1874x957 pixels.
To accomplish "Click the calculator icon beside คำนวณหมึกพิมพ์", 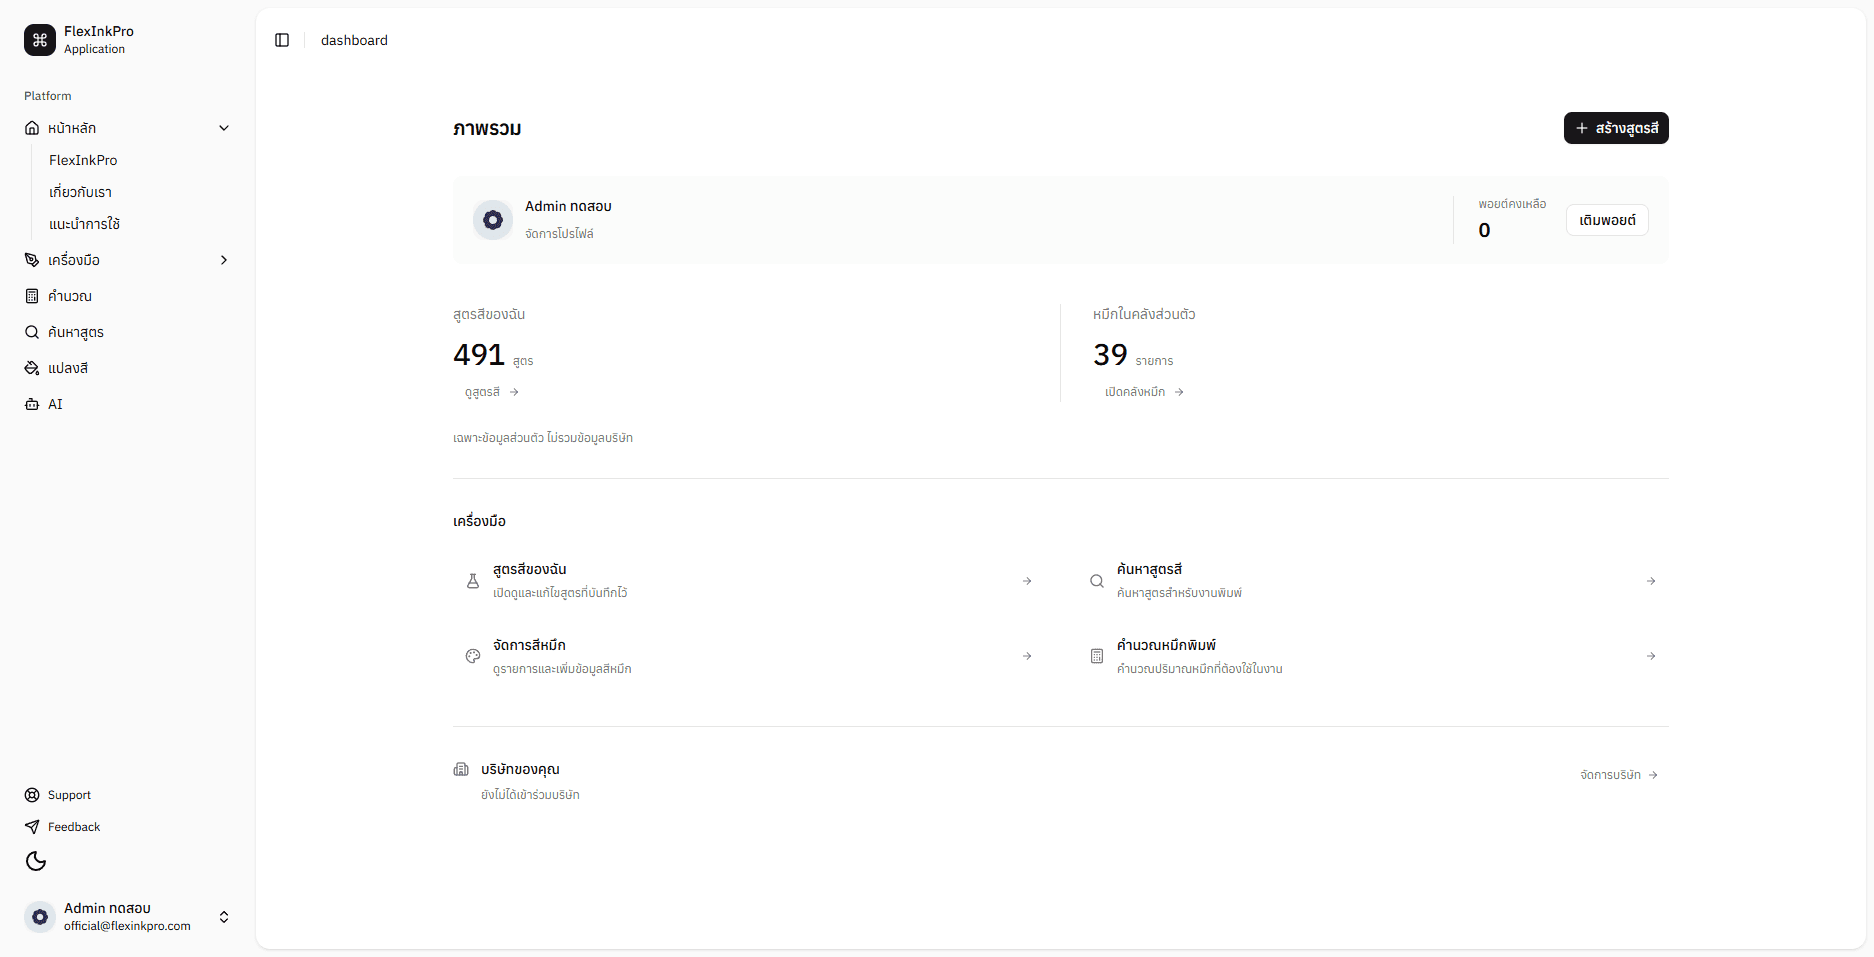I will coord(1097,656).
